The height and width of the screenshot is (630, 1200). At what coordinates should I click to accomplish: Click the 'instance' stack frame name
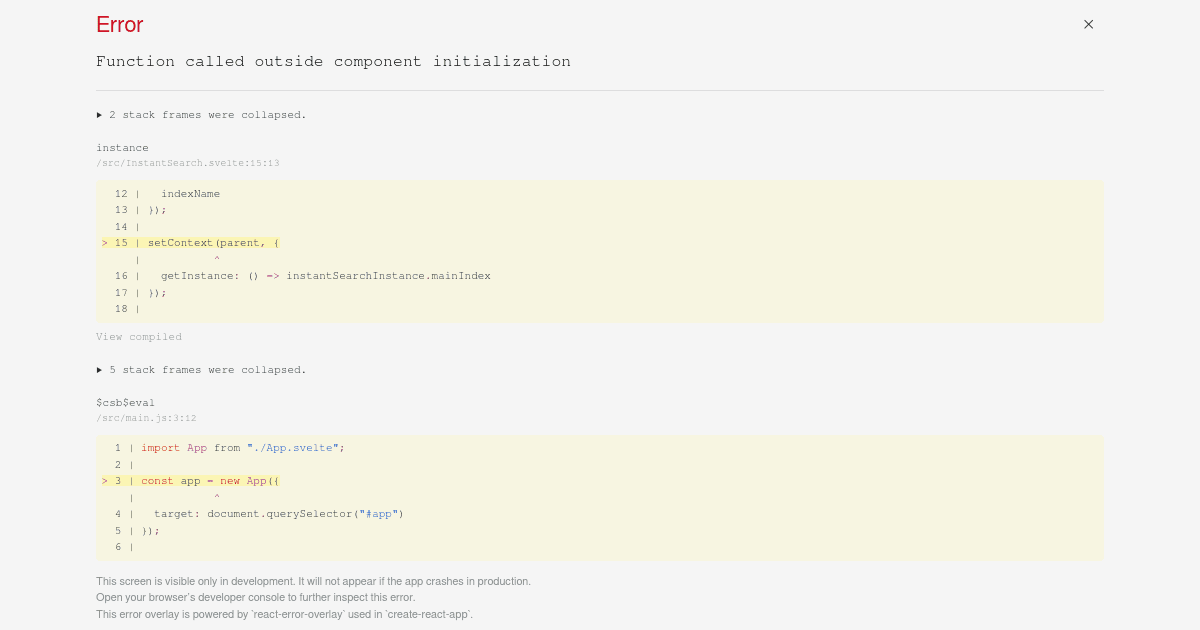coord(122,148)
